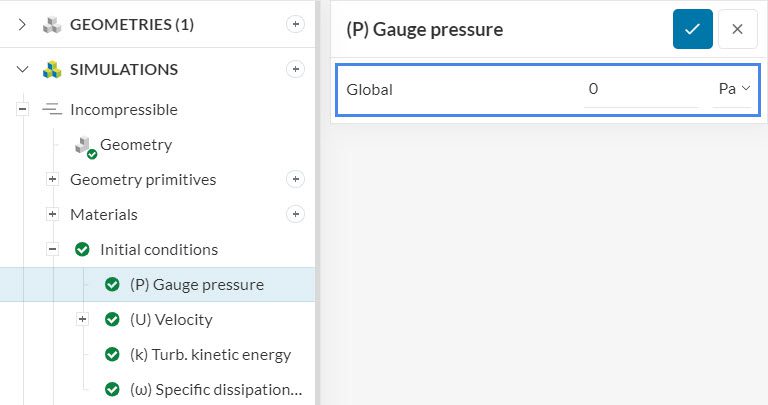
Task: Collapse the Simulations section chevron
Action: pyautogui.click(x=22, y=69)
